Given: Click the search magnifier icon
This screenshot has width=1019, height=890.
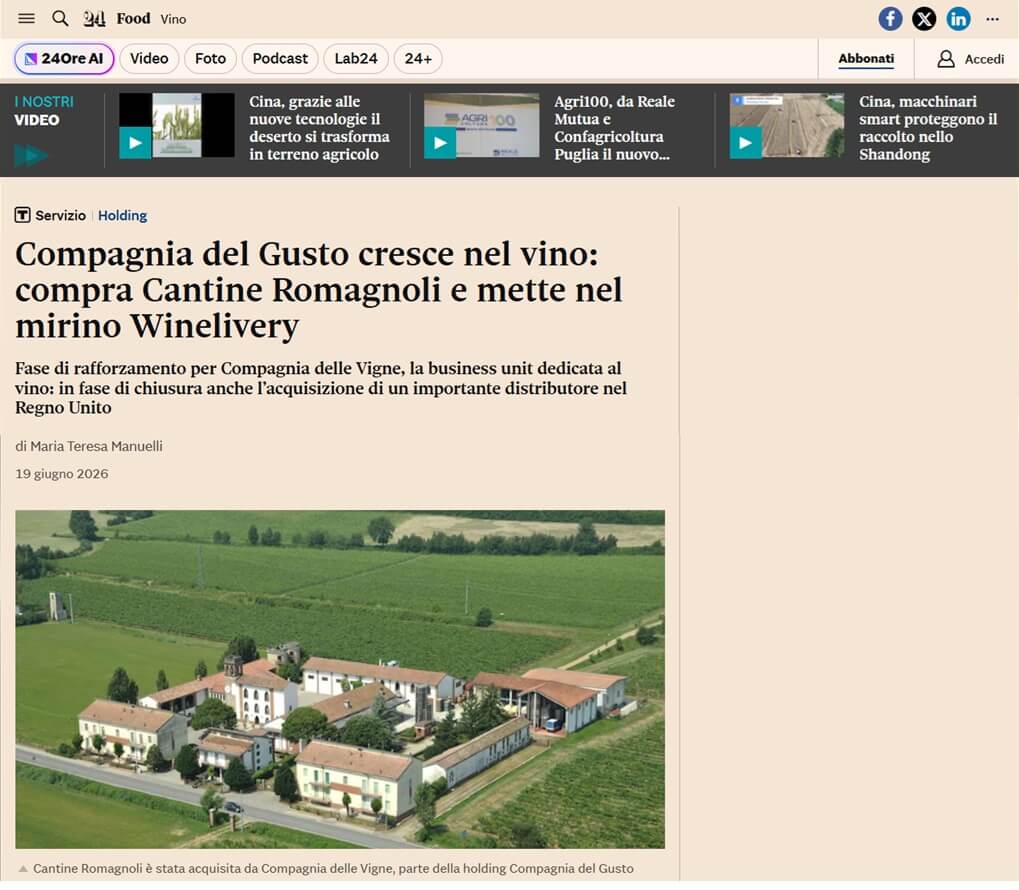Looking at the screenshot, I should click(60, 18).
